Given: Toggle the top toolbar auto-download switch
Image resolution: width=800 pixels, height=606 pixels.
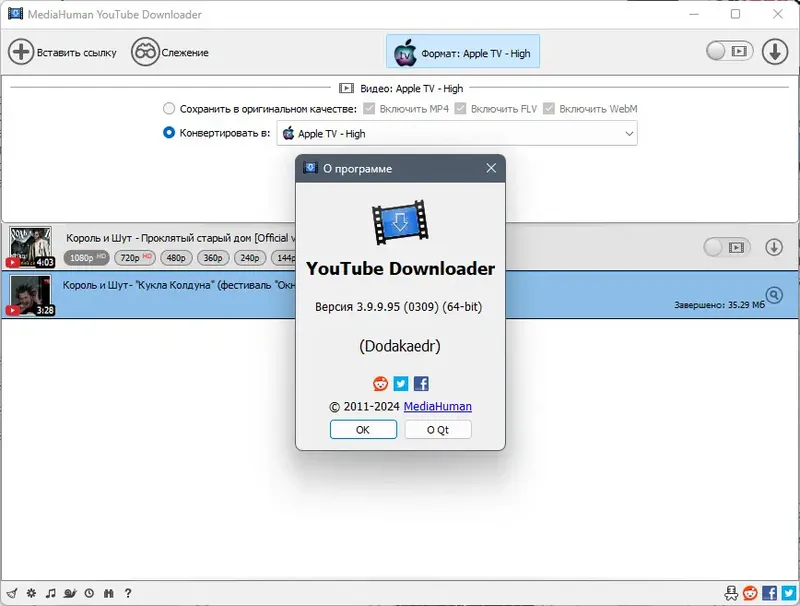Looking at the screenshot, I should click(730, 51).
